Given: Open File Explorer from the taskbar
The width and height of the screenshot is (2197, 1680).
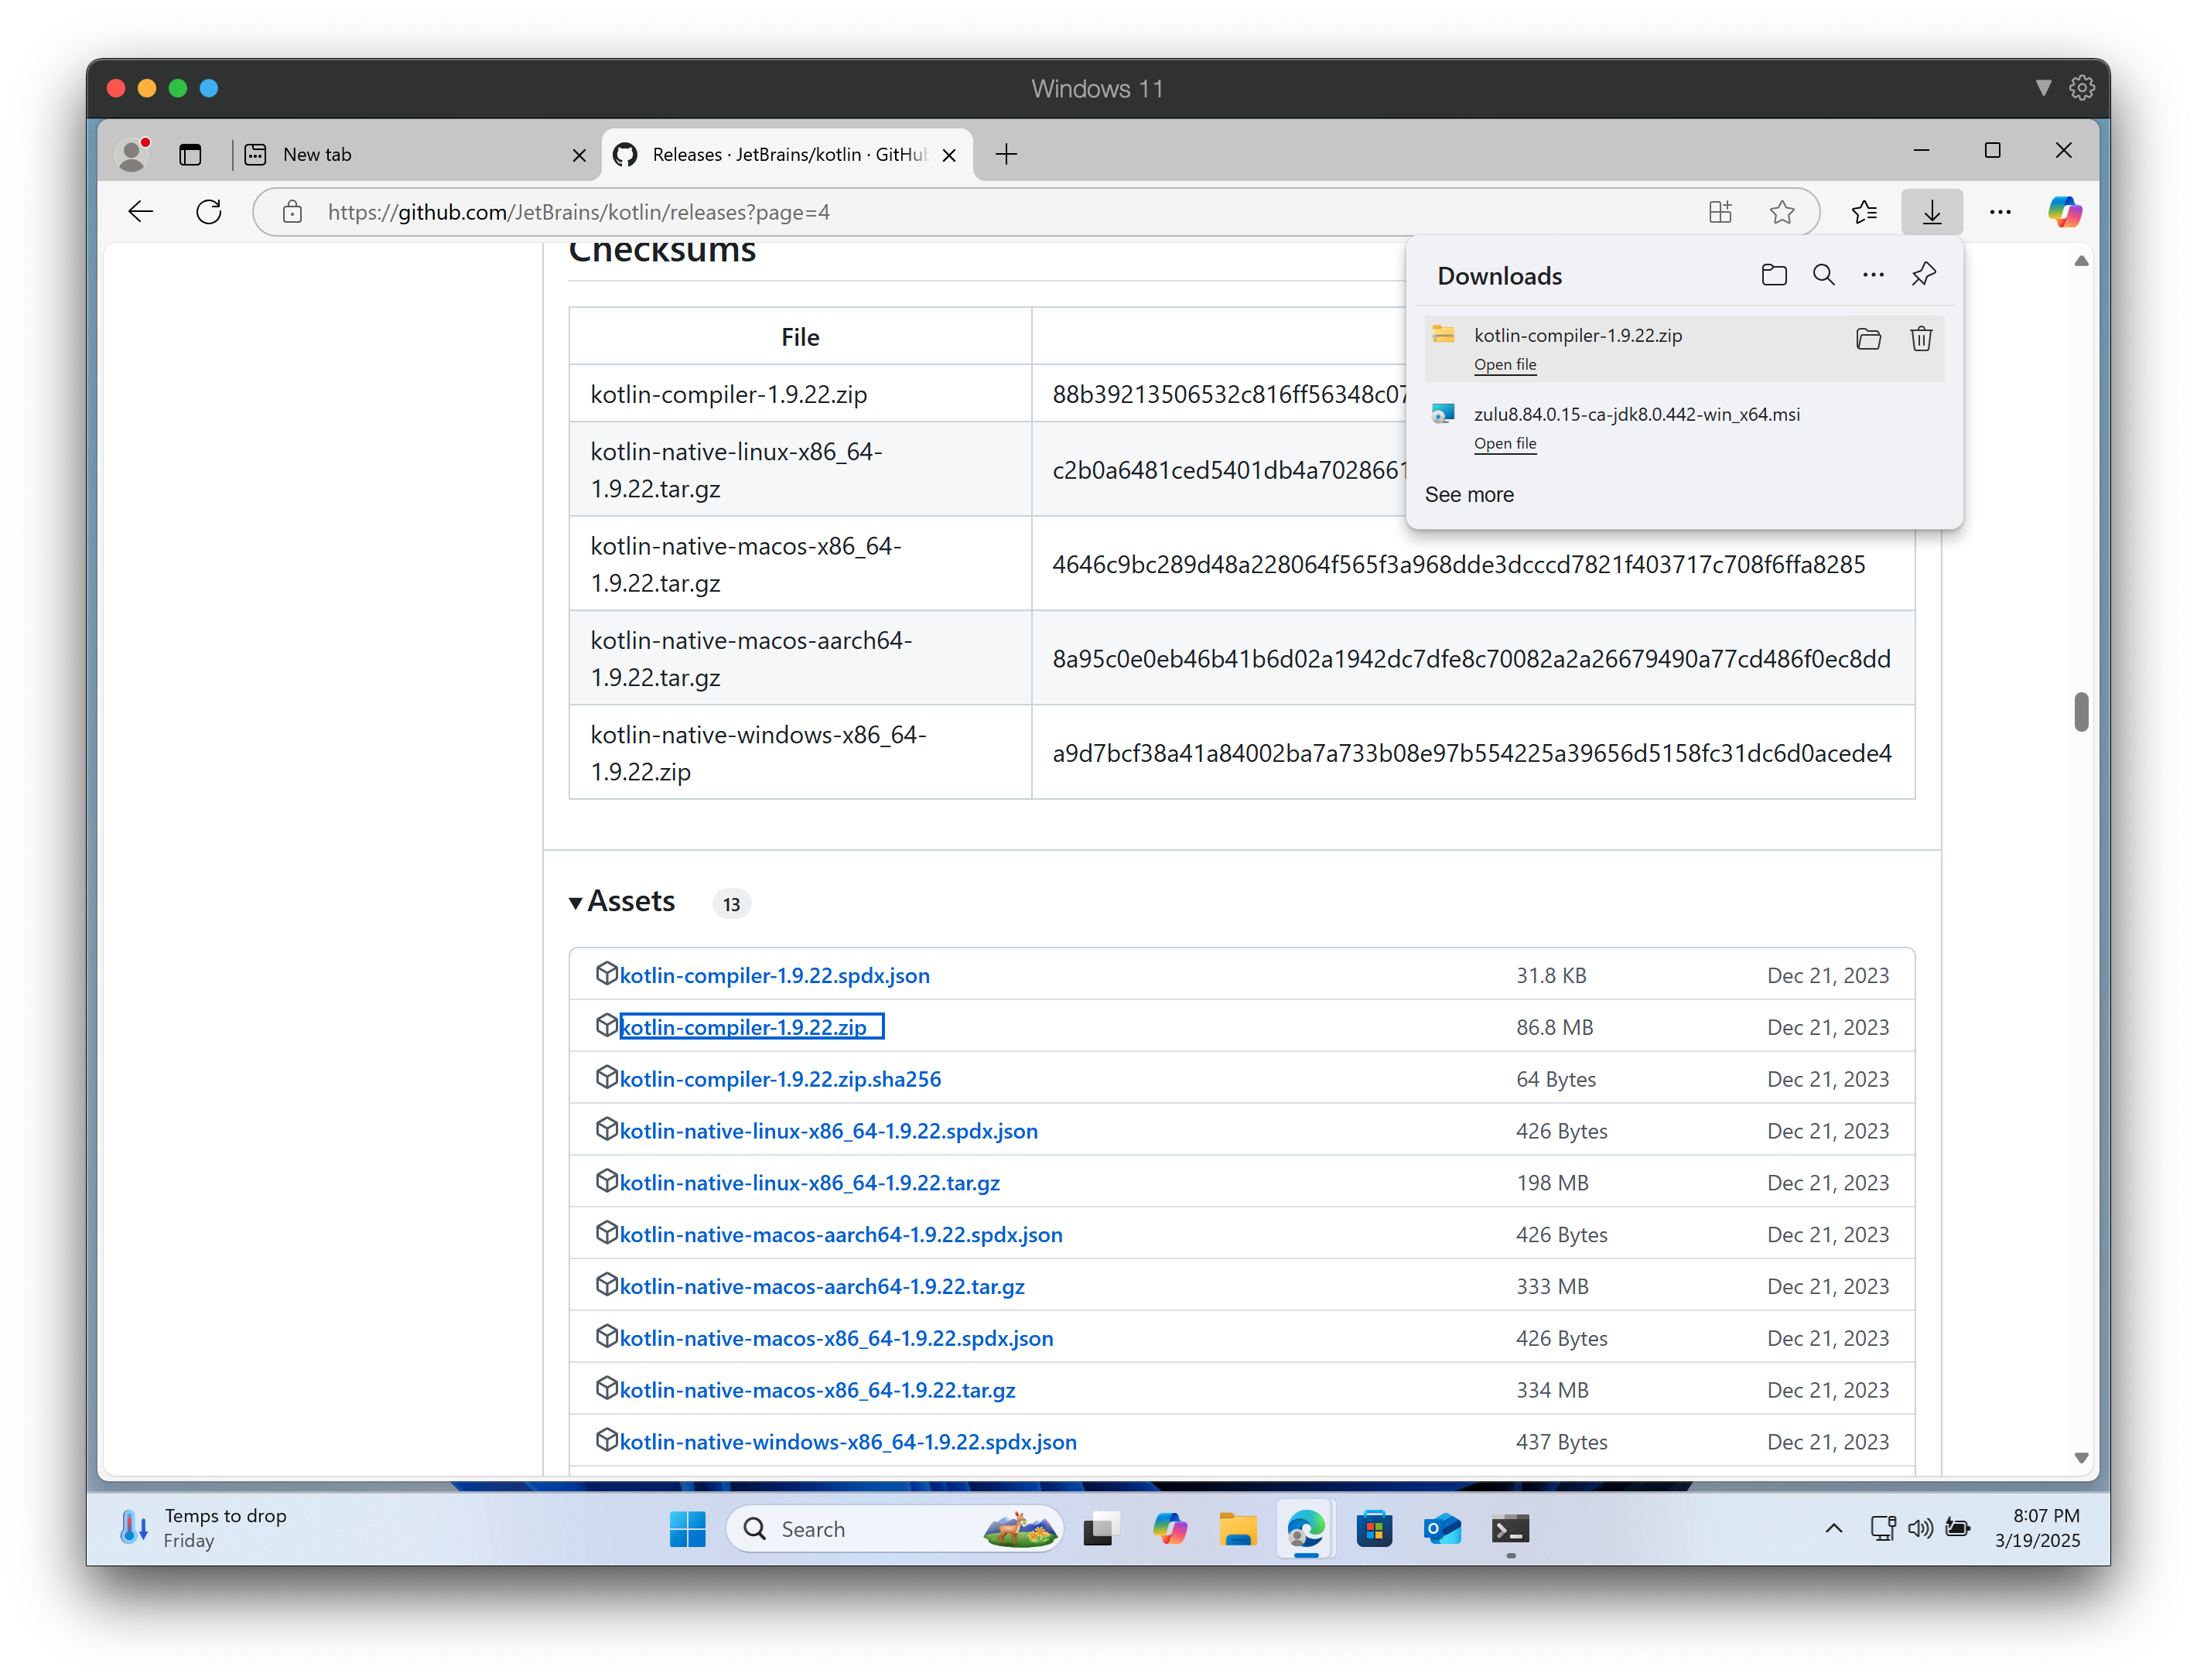Looking at the screenshot, I should coord(1237,1529).
